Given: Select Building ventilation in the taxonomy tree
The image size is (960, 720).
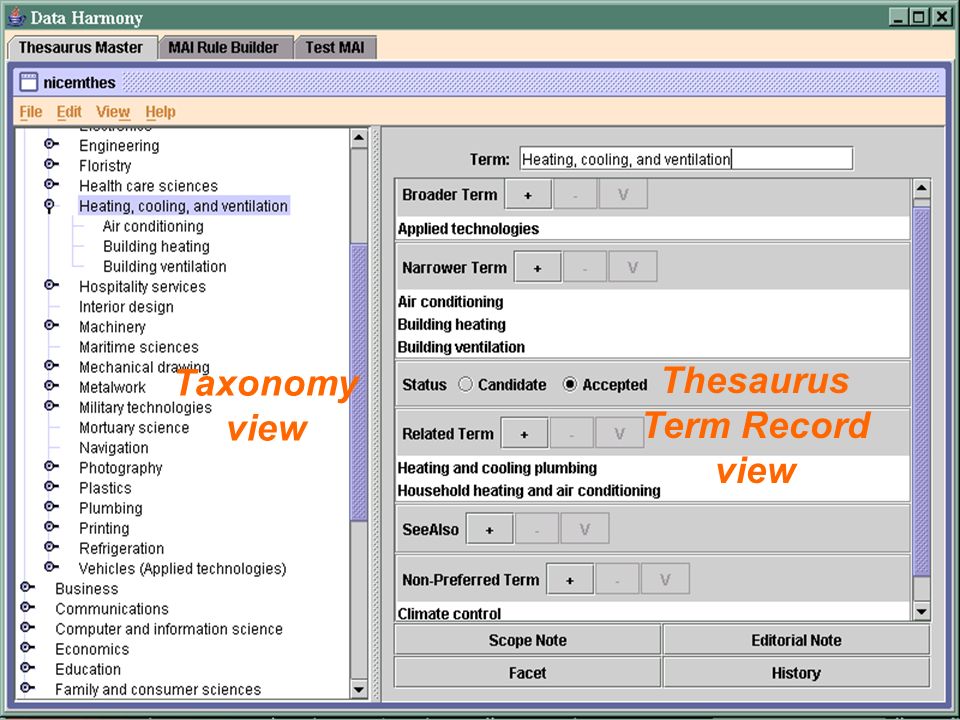Looking at the screenshot, I should 165,267.
